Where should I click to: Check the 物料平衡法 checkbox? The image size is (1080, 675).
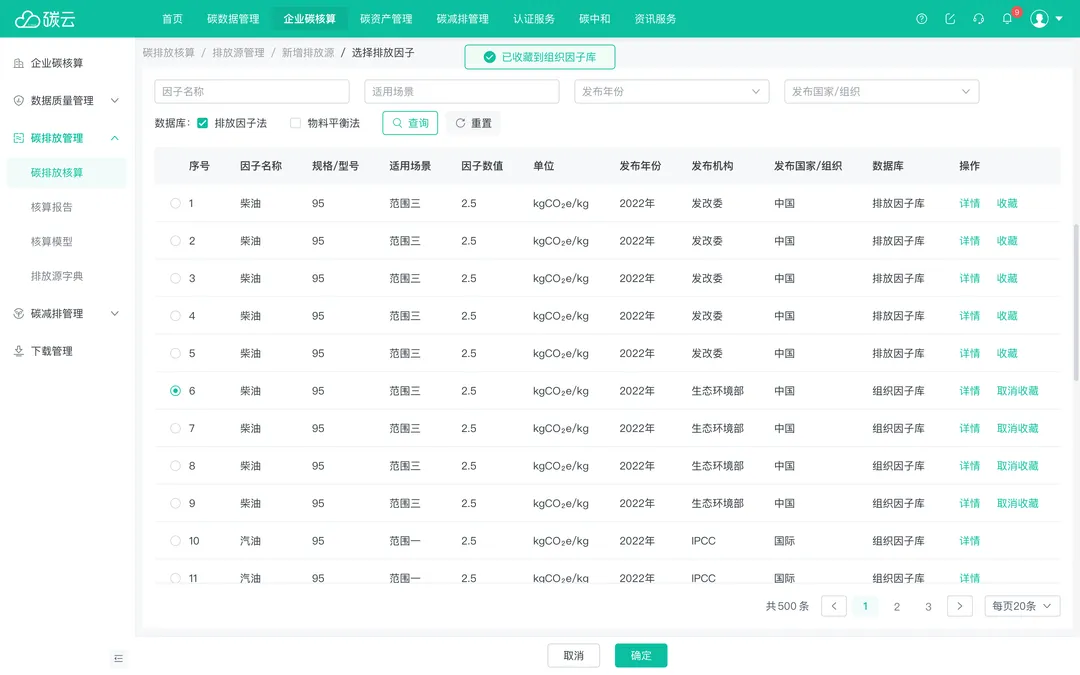click(295, 123)
